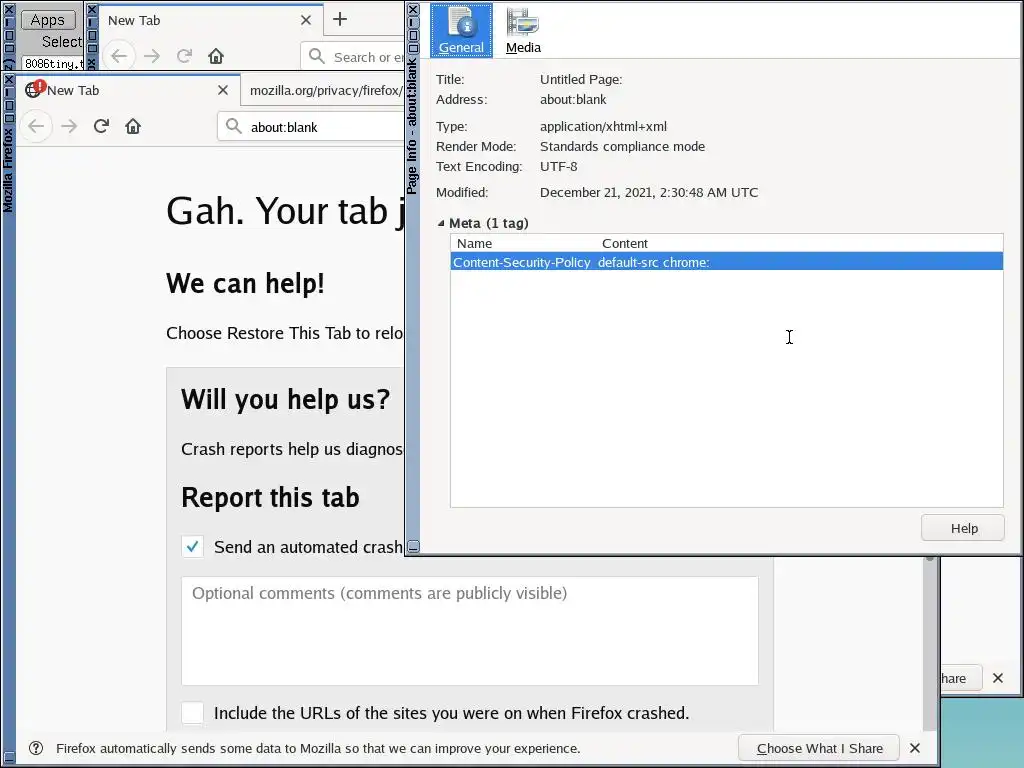Click the Title value Untitled Page:
1024x768 pixels.
click(581, 79)
